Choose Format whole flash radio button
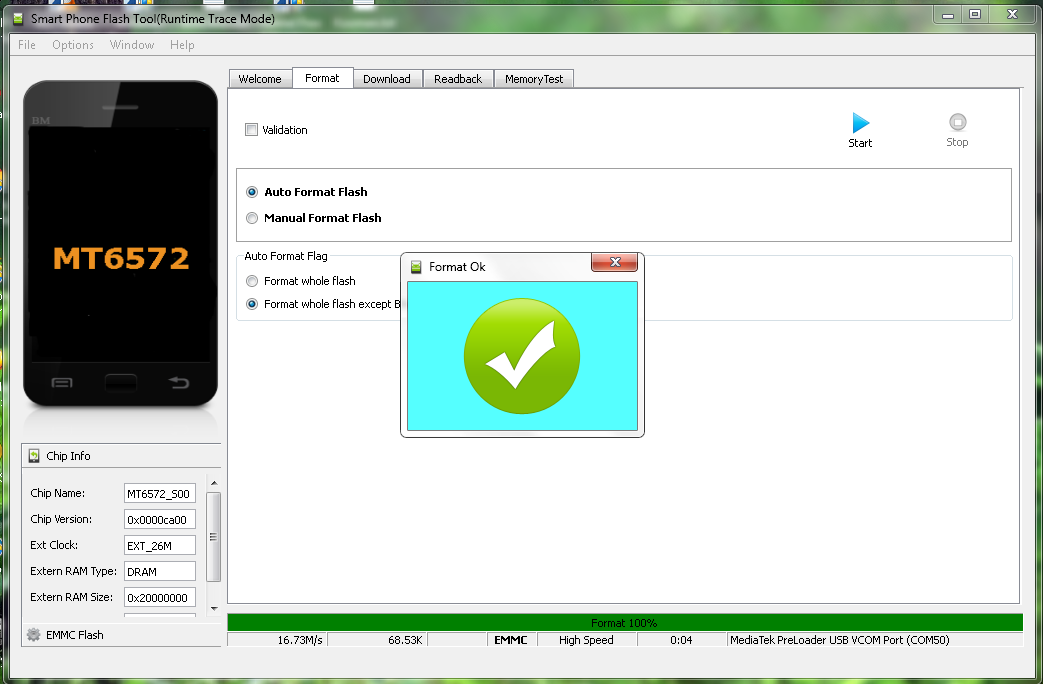Viewport: 1043px width, 684px height. click(252, 281)
